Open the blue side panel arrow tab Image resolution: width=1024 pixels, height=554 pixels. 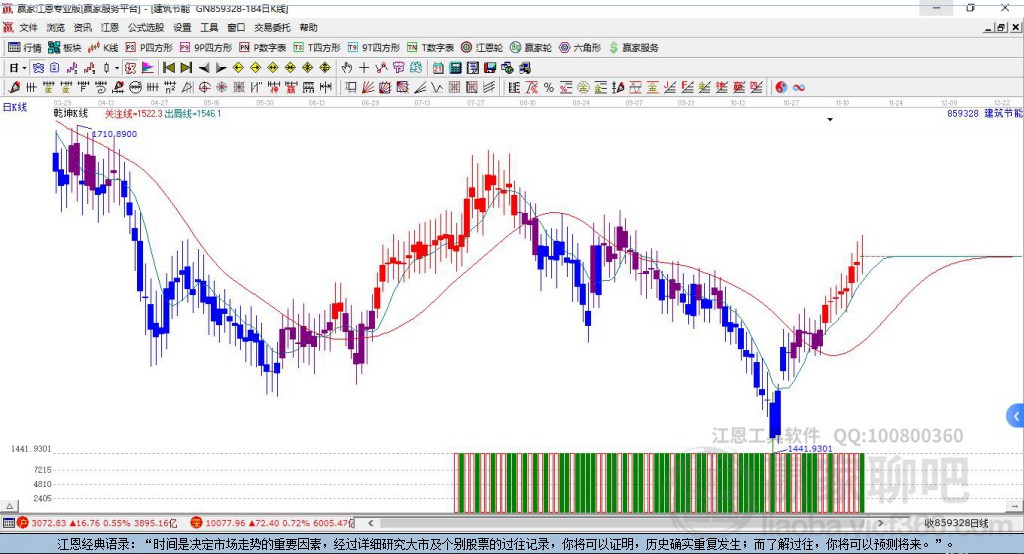(1016, 416)
